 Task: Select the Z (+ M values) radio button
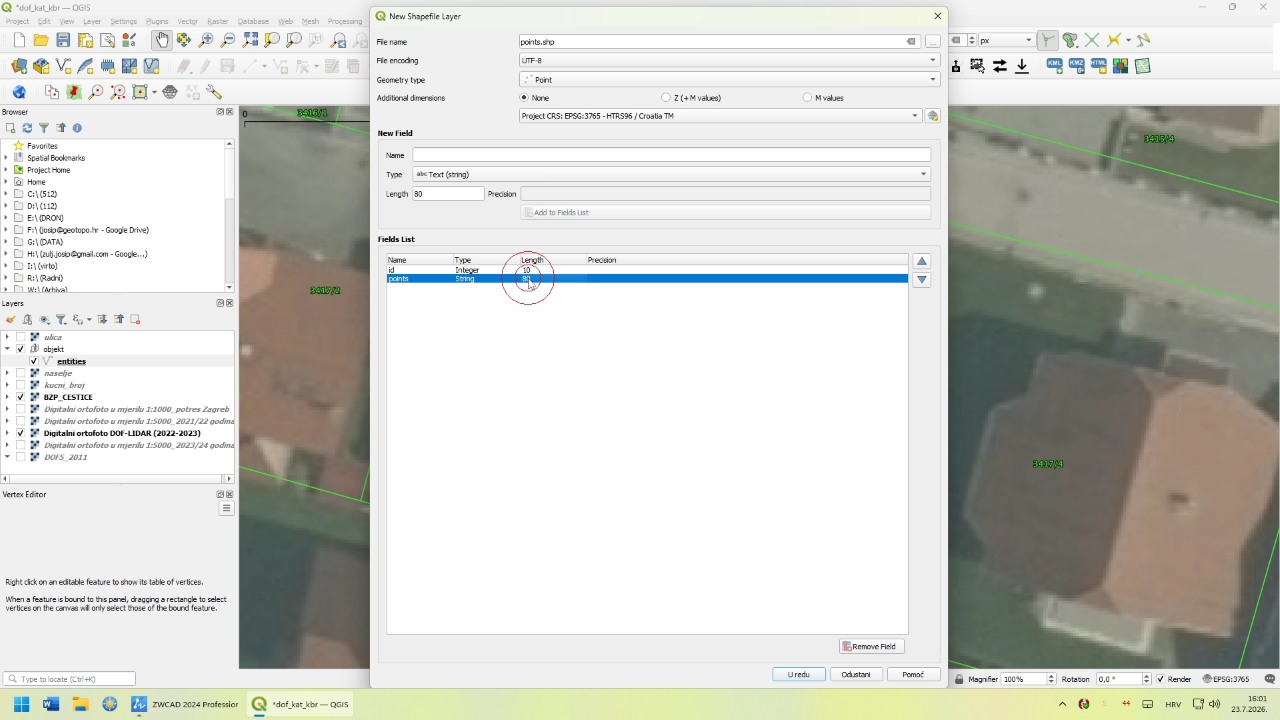coord(666,98)
